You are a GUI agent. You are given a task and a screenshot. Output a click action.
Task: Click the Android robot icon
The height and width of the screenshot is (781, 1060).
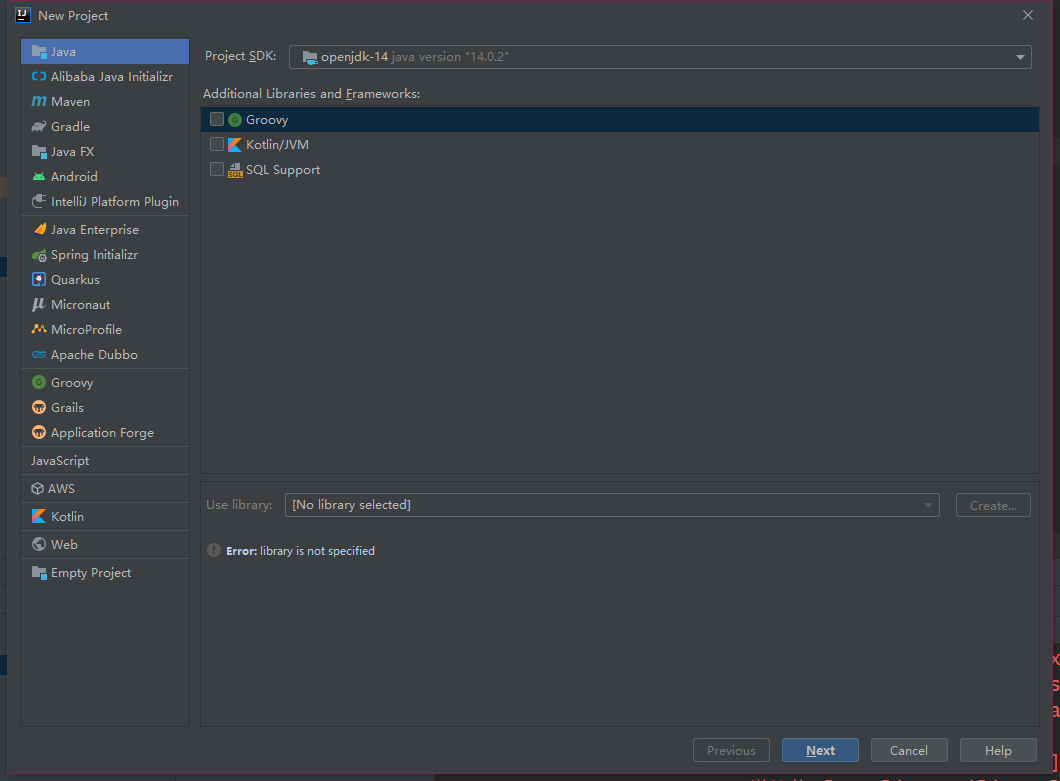point(39,176)
